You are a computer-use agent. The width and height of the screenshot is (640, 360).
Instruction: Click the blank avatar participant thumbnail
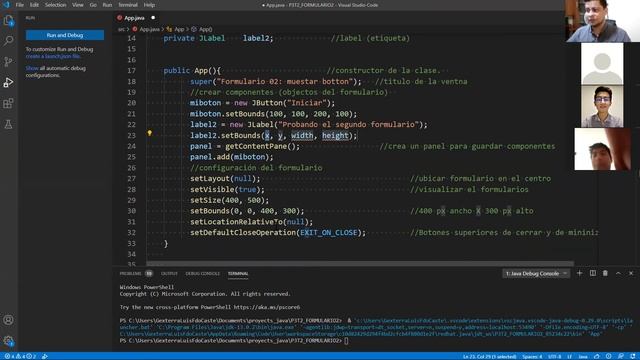click(602, 64)
